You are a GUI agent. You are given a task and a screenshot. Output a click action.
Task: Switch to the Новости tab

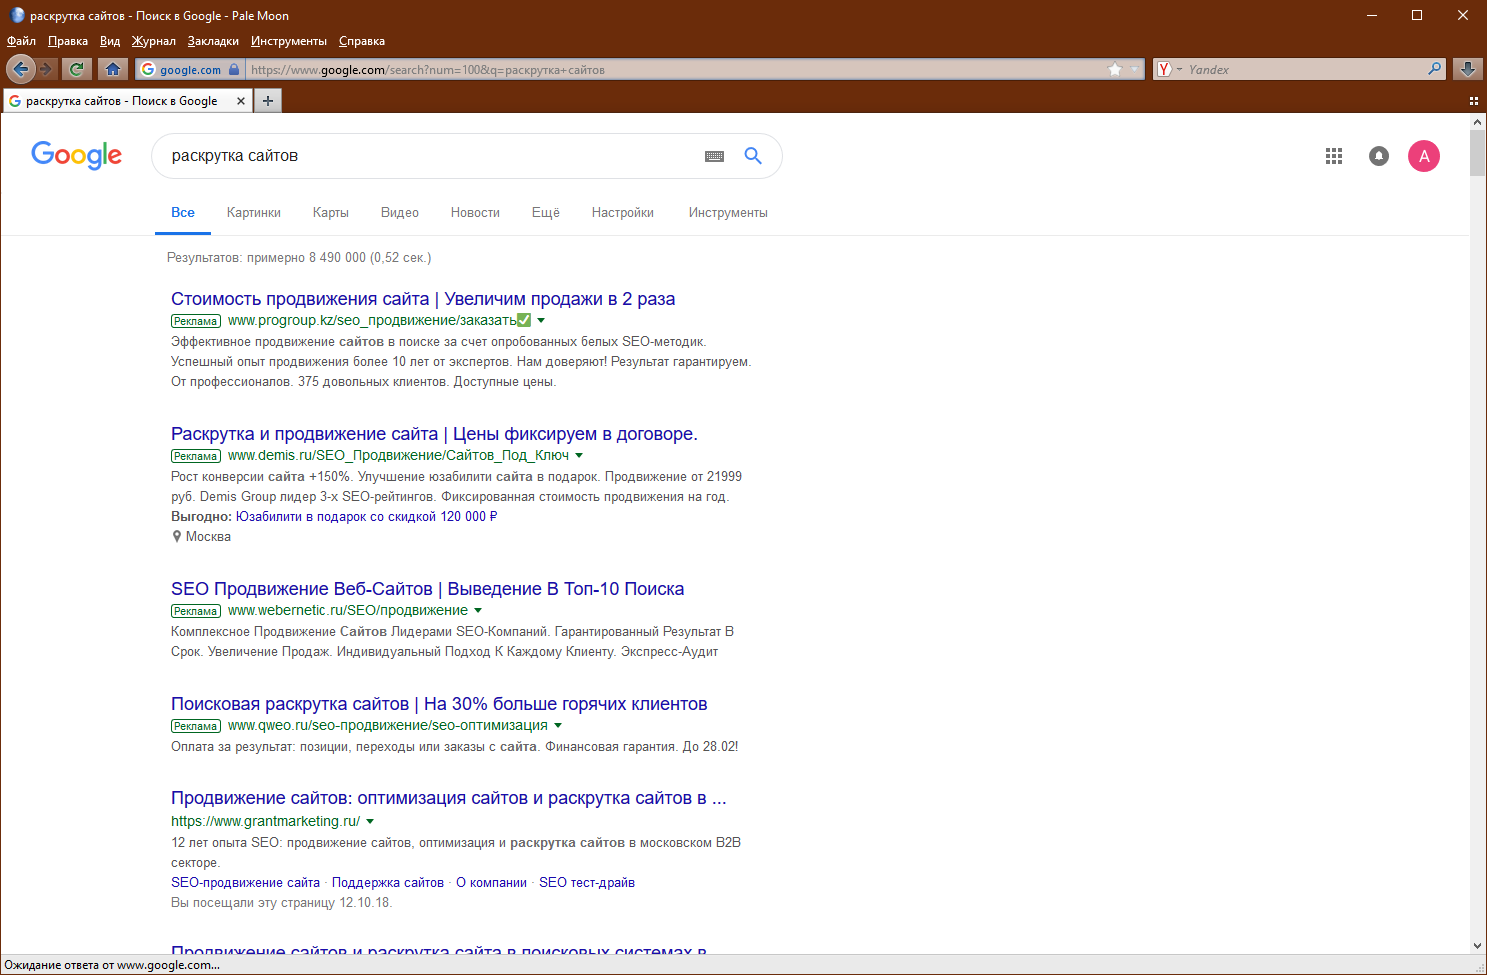475,213
